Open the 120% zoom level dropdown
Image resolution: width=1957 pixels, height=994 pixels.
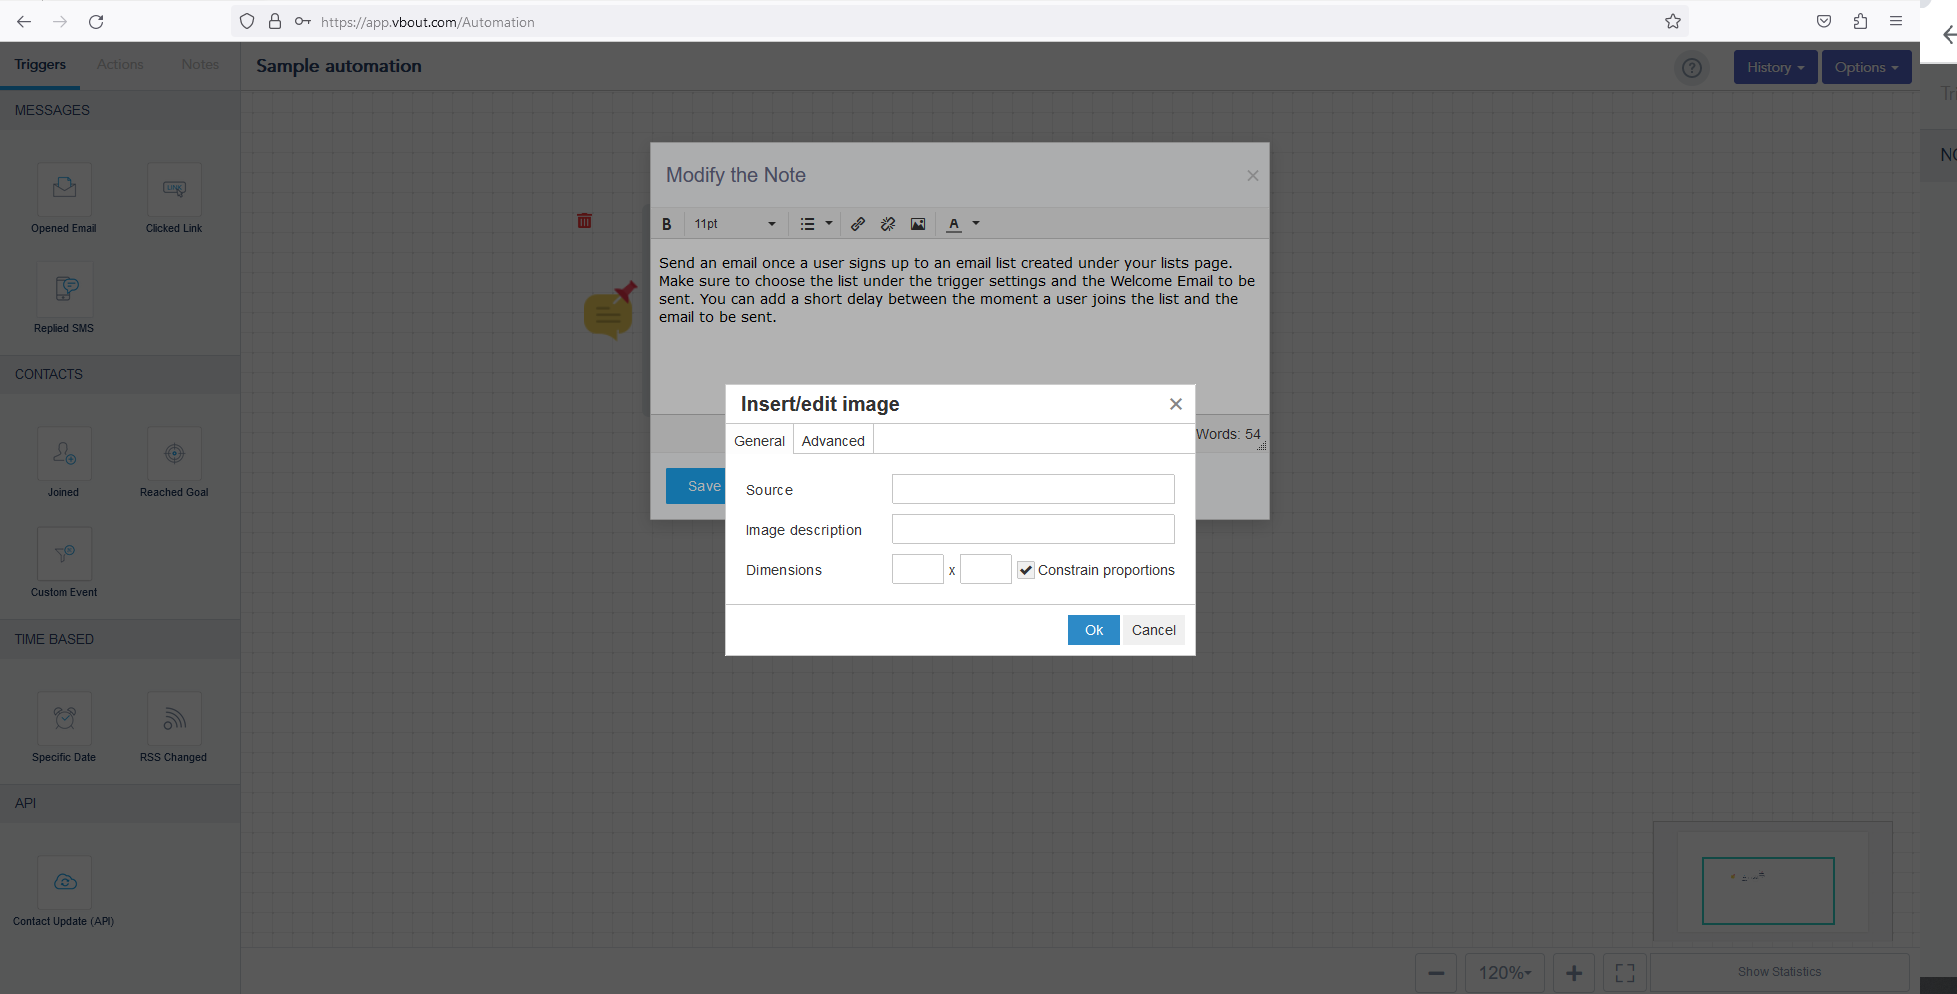pyautogui.click(x=1505, y=973)
